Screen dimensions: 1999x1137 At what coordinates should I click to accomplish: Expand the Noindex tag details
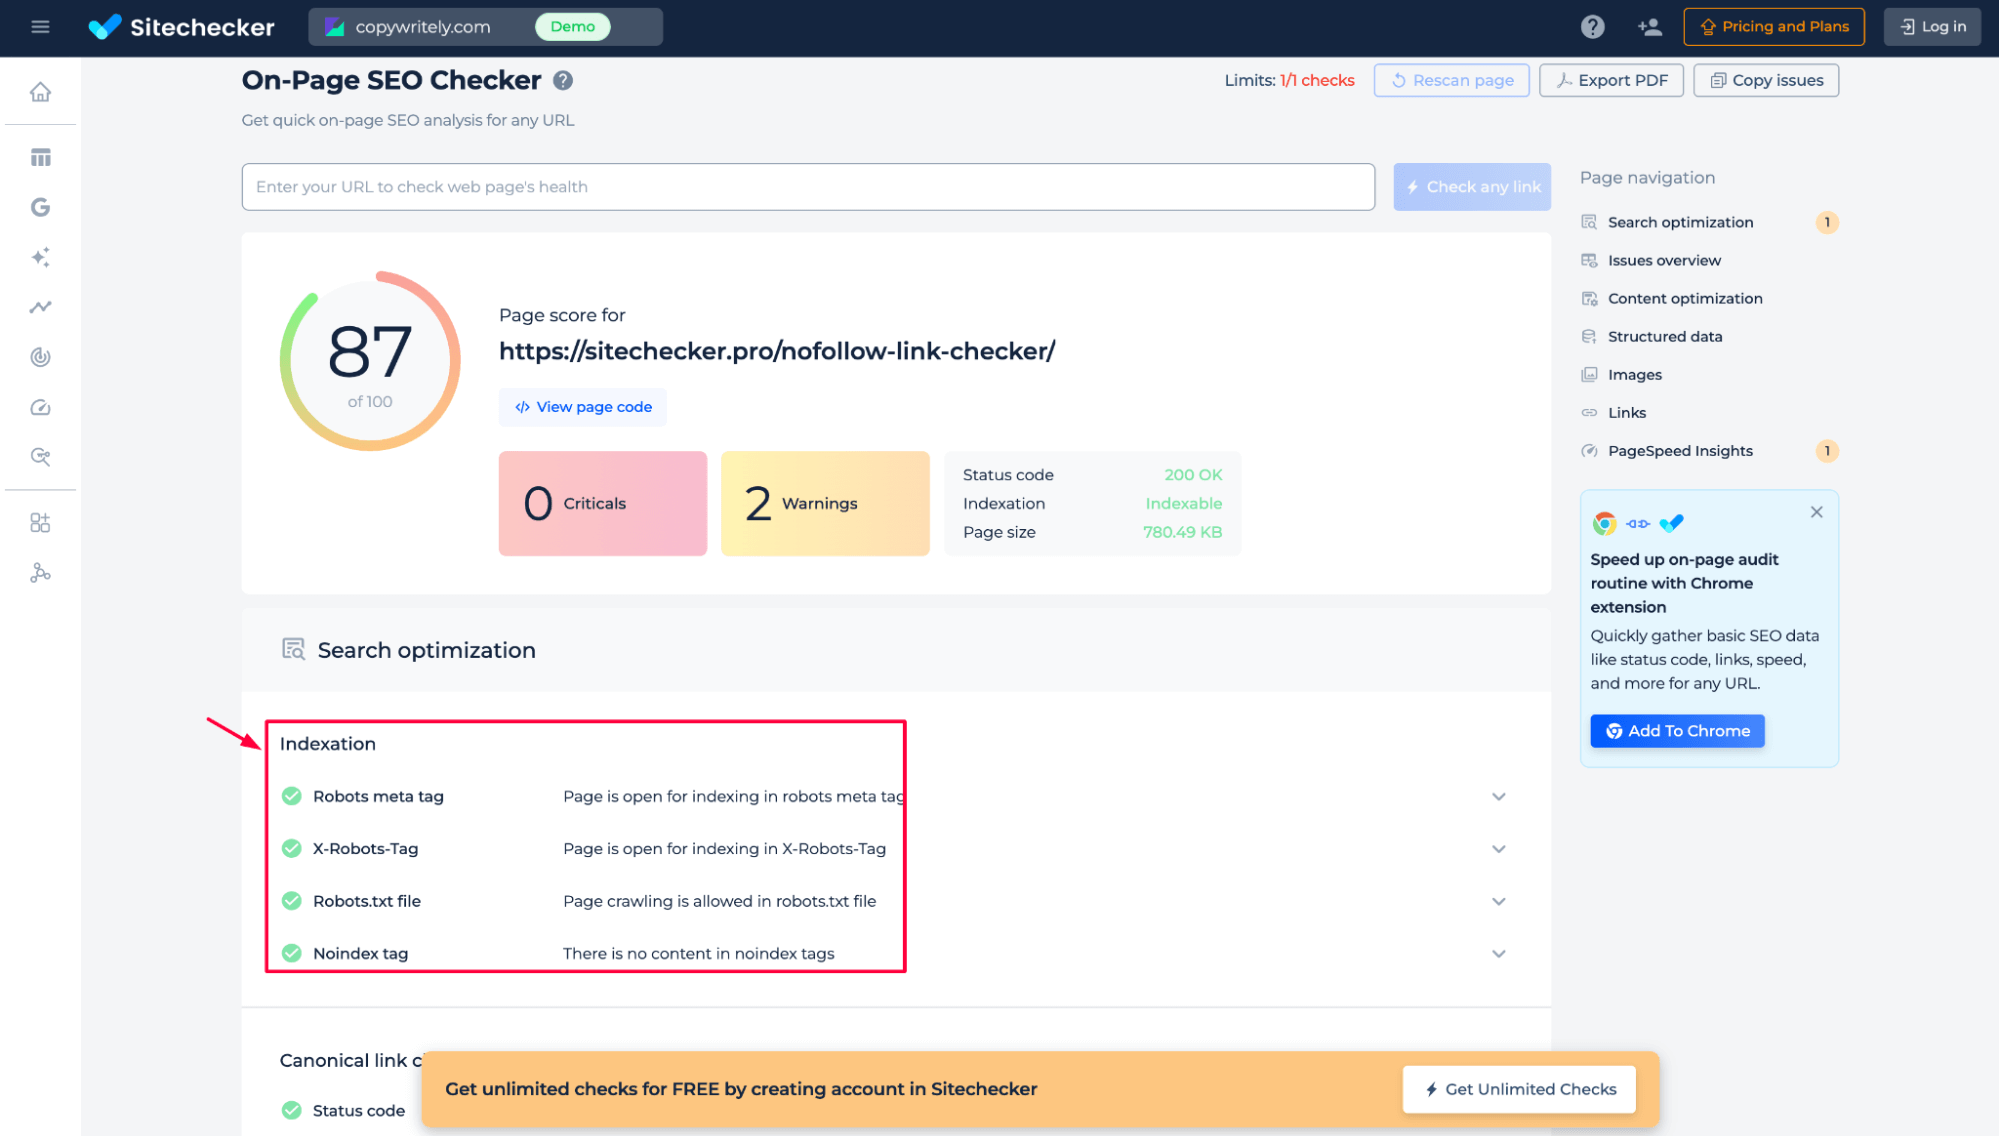(1498, 953)
